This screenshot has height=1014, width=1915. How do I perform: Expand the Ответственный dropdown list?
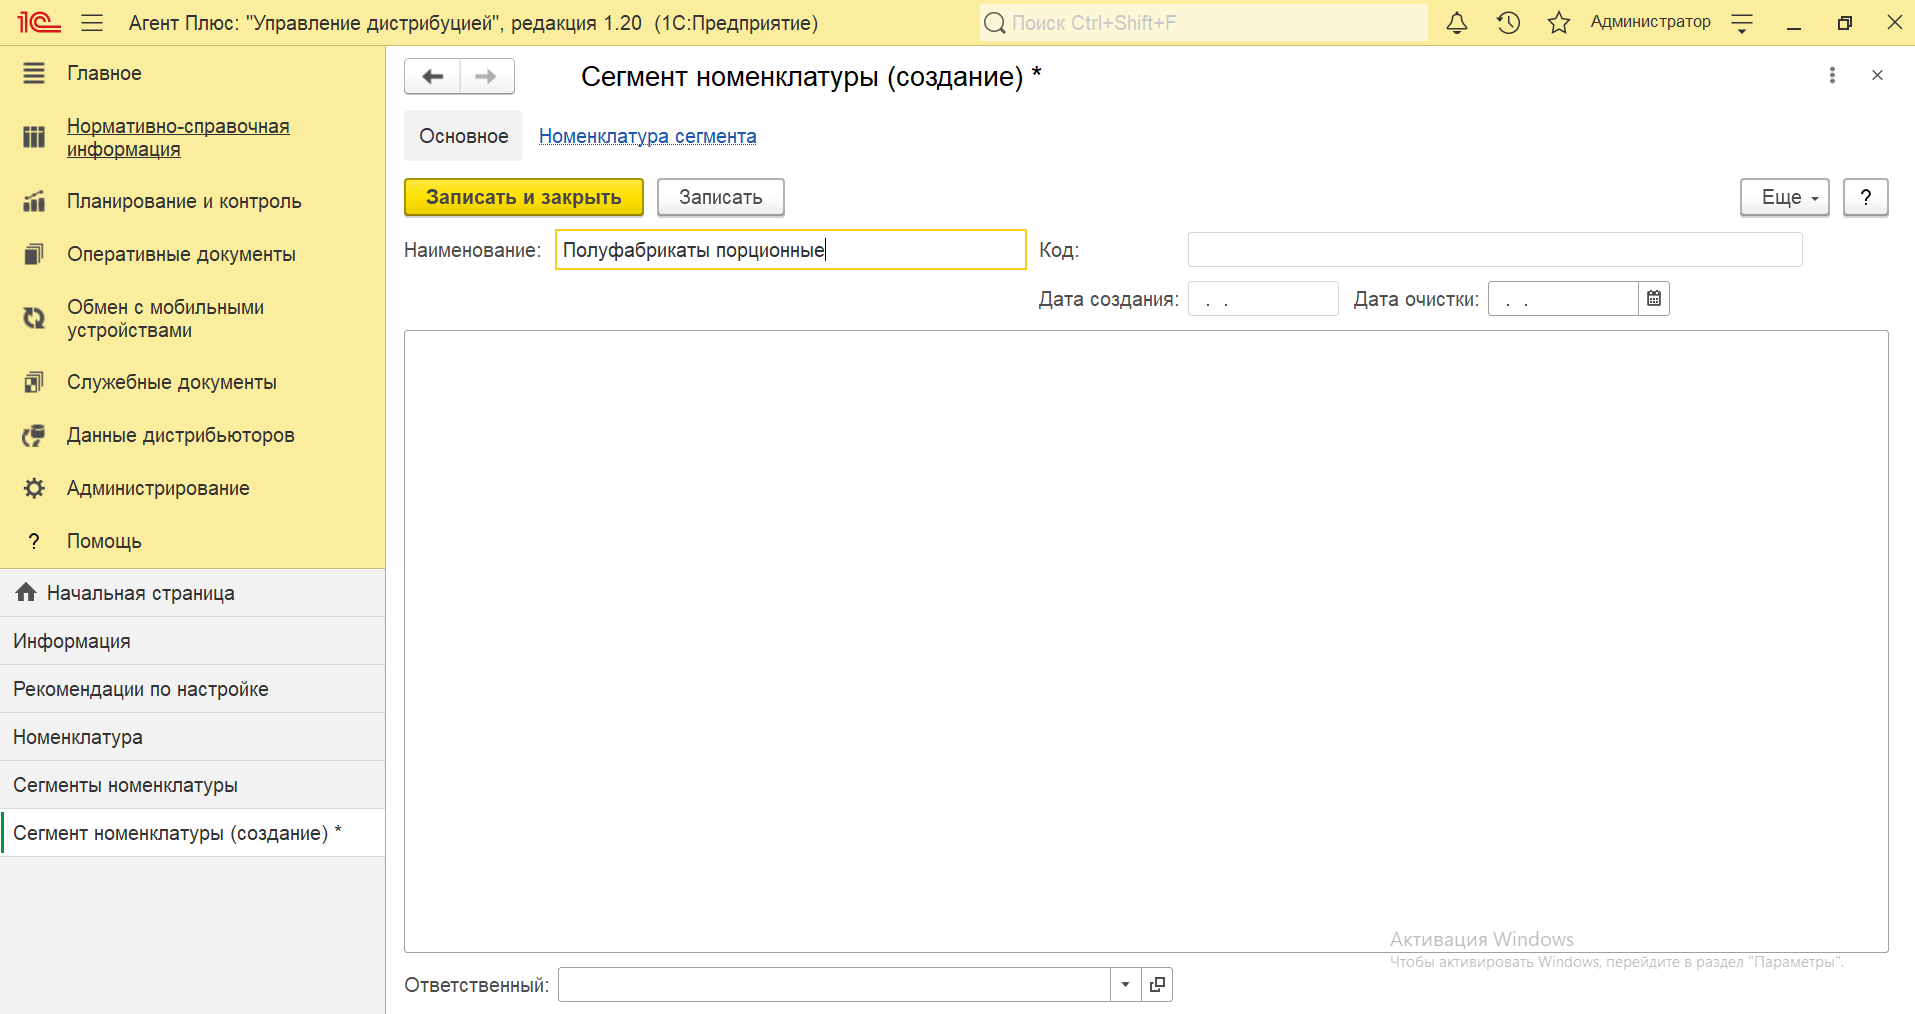point(1125,985)
